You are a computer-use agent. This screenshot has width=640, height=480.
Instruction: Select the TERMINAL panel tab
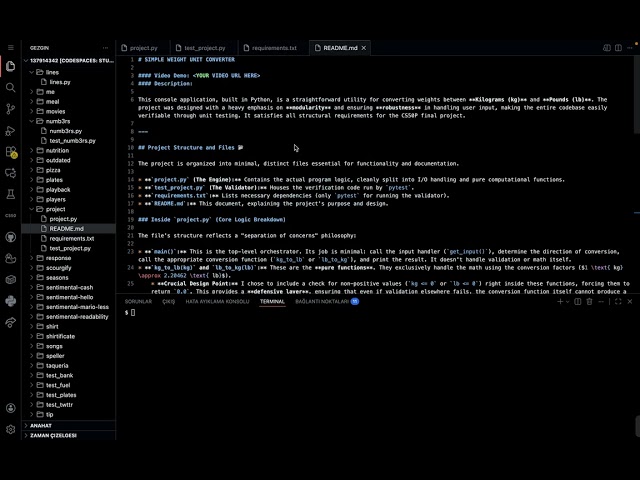[x=272, y=301]
